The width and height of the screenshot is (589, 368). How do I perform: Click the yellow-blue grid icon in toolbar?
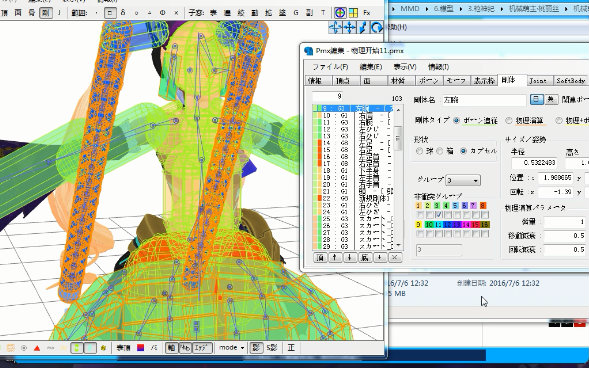[x=353, y=13]
